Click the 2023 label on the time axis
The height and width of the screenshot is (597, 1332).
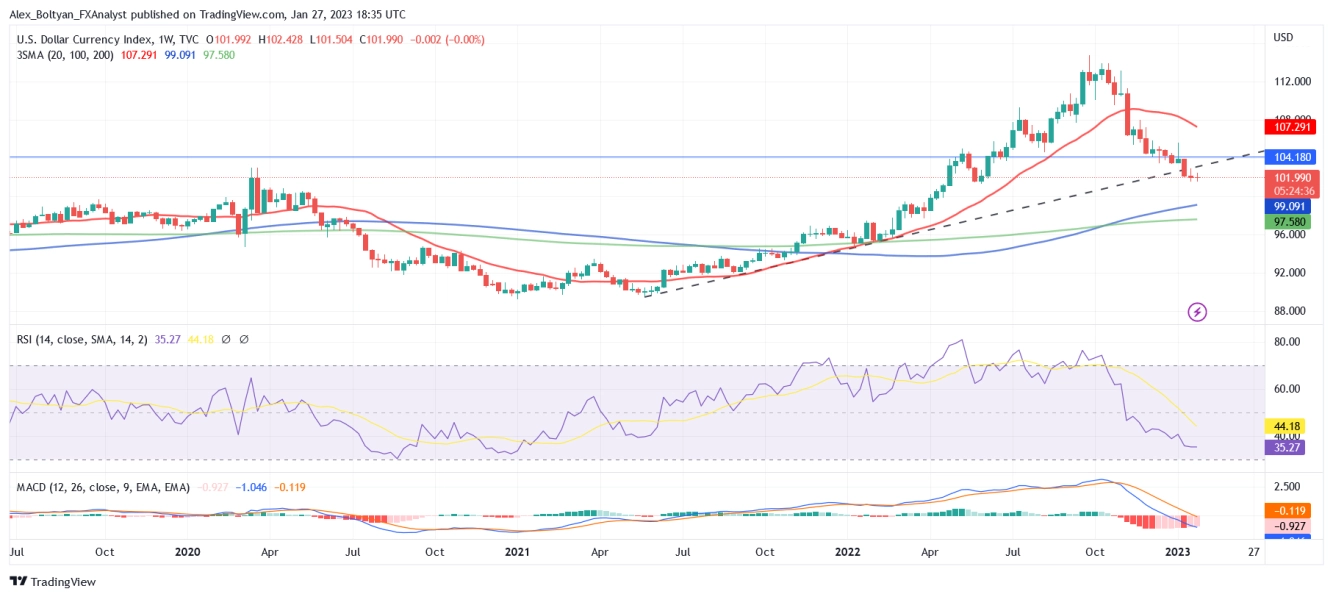click(x=1178, y=551)
